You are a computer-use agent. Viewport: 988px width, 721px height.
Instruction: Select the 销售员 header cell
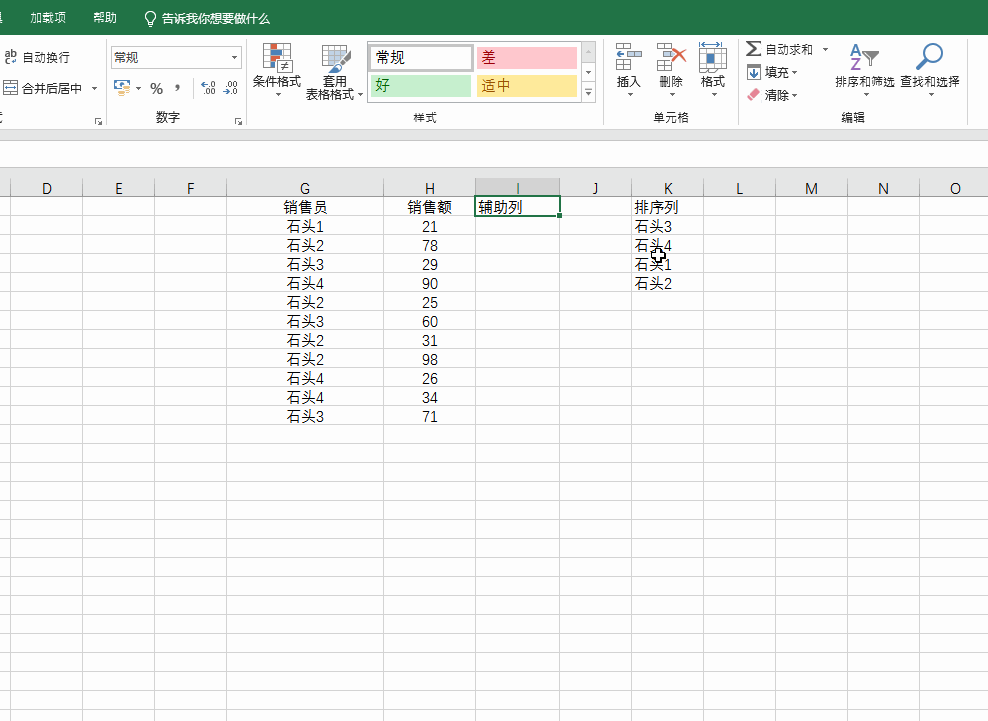(x=305, y=207)
